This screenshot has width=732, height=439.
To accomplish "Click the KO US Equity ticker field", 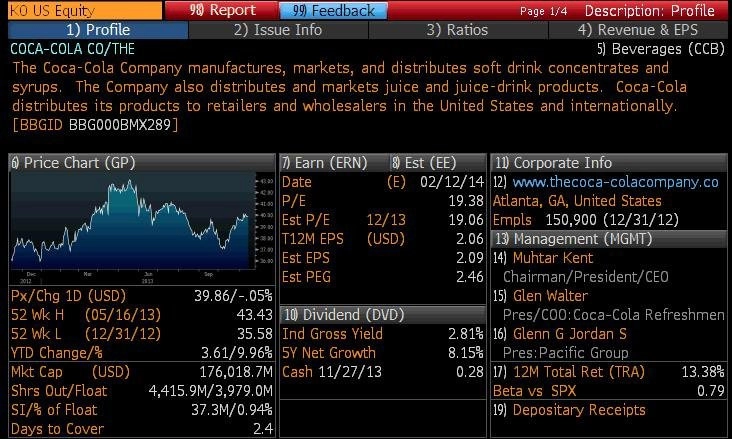I will 85,10.
